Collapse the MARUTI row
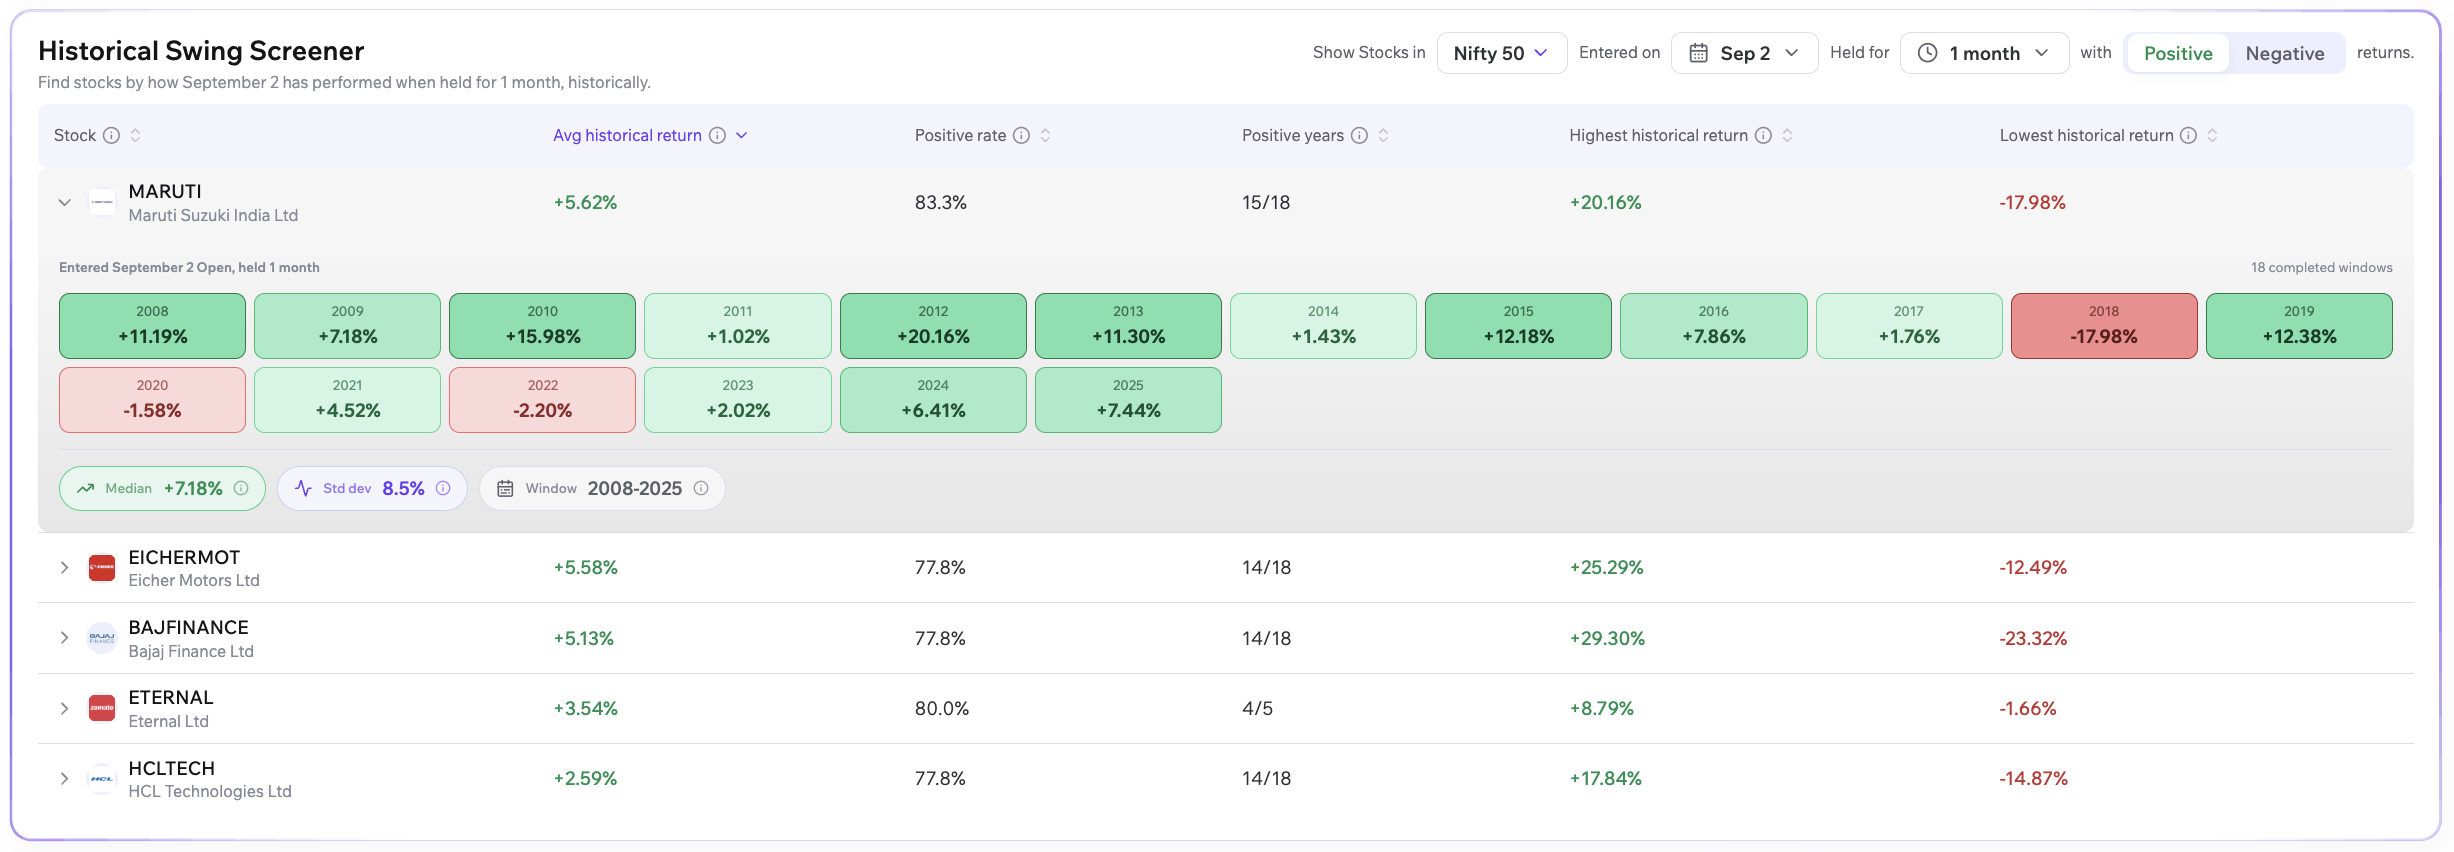Viewport: 2454px width, 852px height. (65, 202)
